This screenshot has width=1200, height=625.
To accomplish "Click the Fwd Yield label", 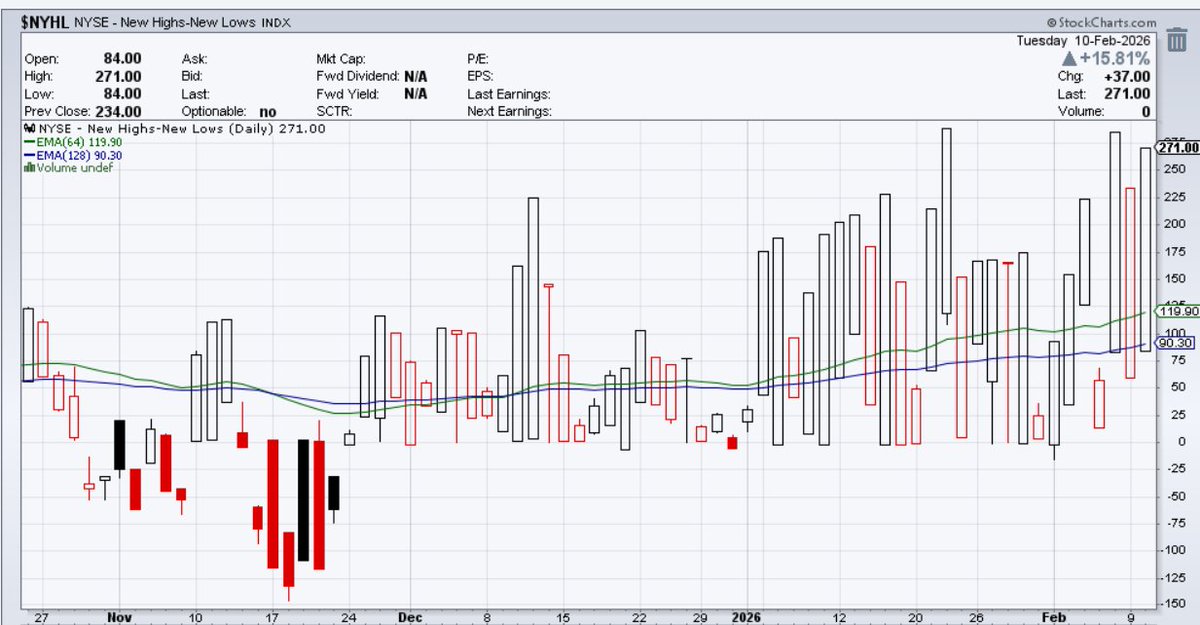I will coord(346,94).
